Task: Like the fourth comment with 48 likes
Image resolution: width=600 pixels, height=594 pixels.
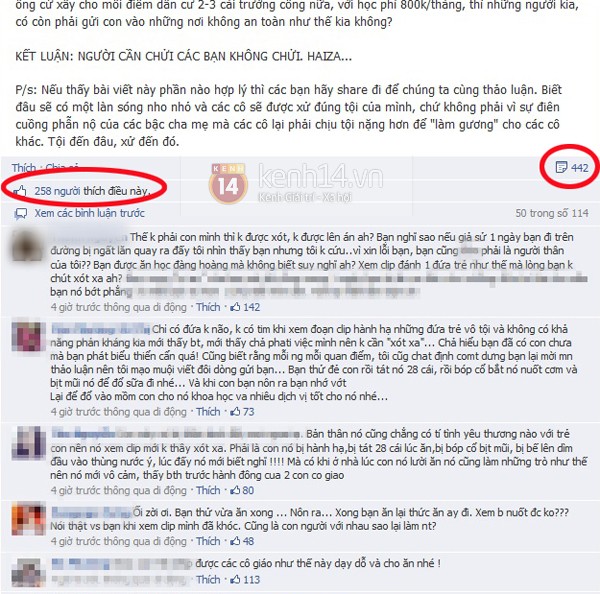Action: click(208, 541)
